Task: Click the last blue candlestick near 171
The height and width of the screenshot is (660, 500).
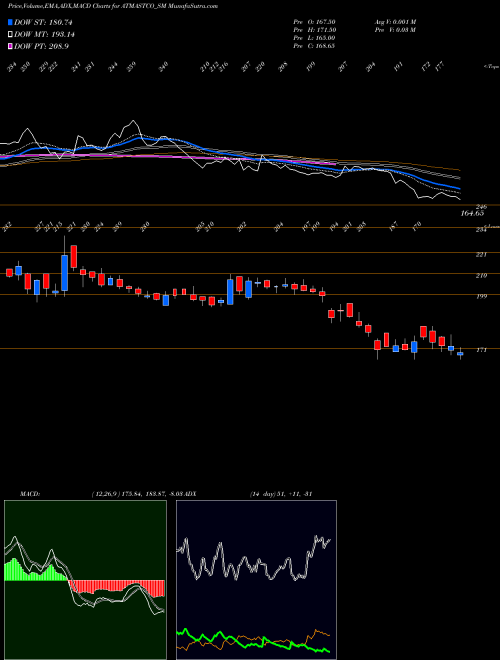Action: [460, 354]
